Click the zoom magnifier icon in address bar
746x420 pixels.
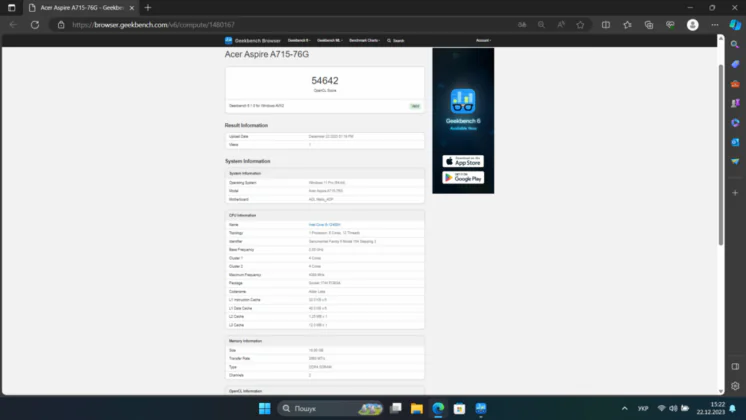pyautogui.click(x=541, y=25)
